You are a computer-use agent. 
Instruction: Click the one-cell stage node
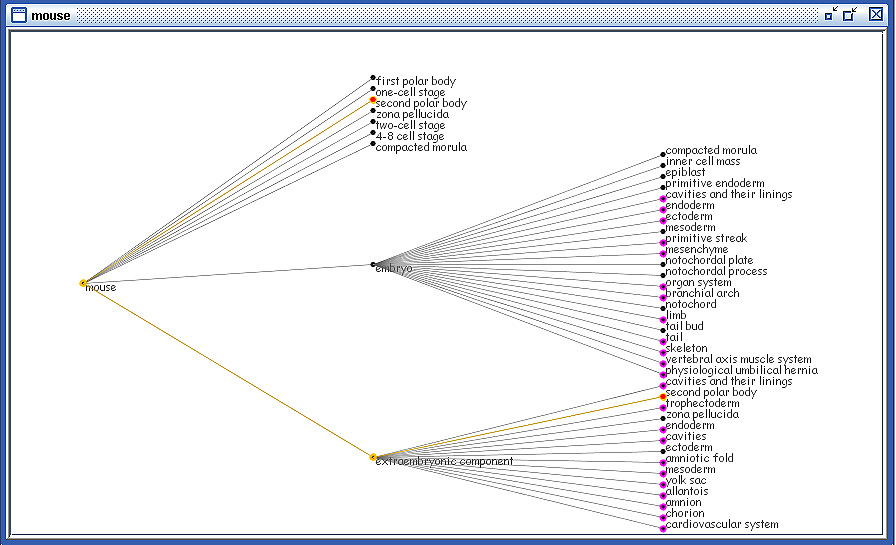(x=373, y=89)
